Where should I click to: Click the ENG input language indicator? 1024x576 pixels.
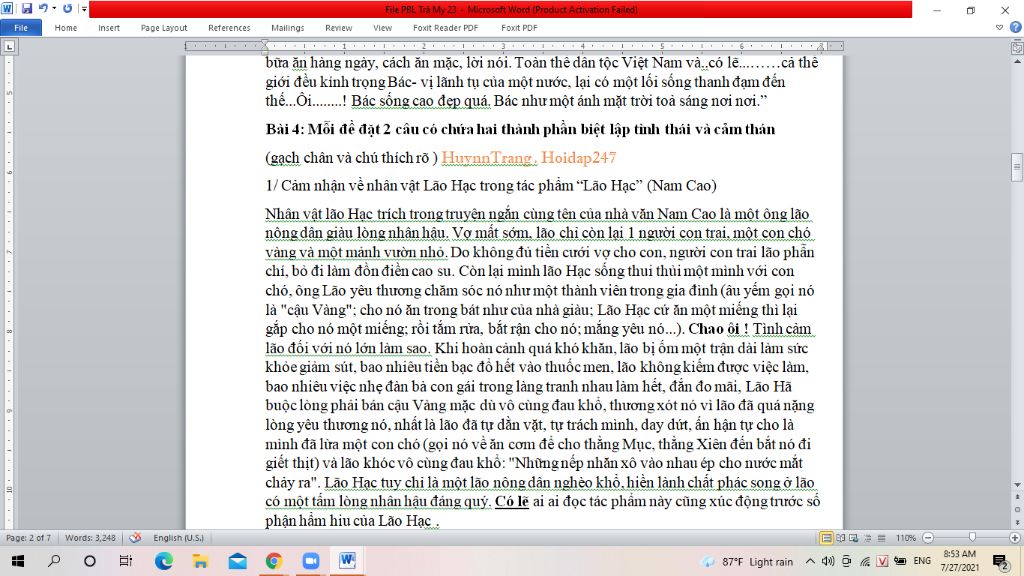click(922, 561)
